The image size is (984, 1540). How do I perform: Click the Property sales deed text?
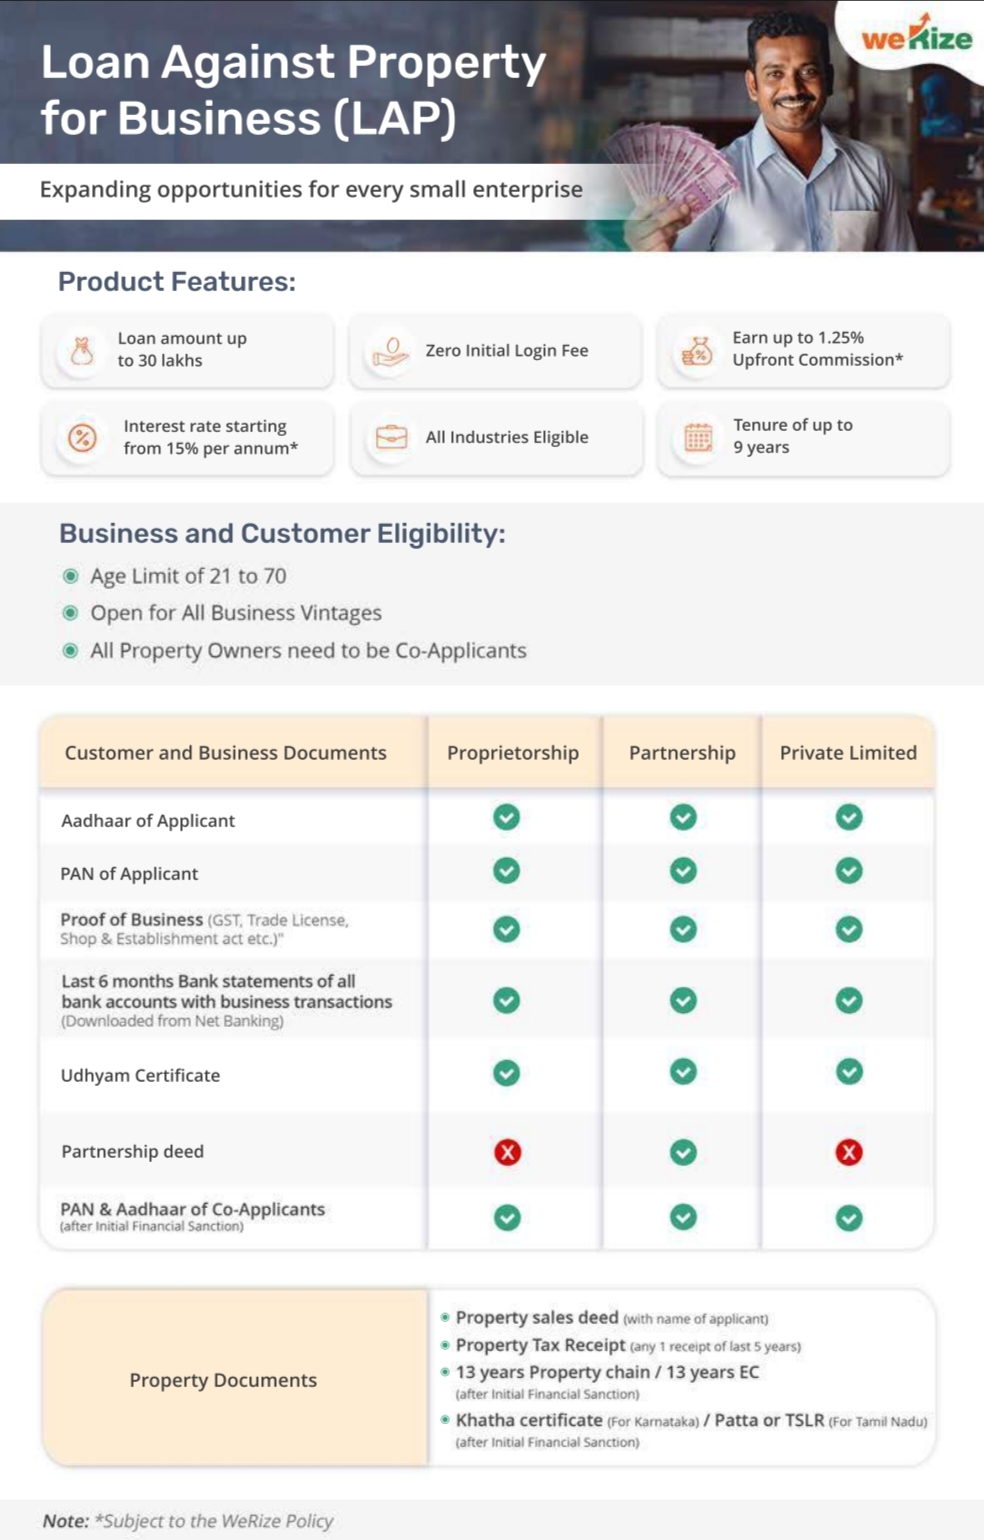point(537,1318)
